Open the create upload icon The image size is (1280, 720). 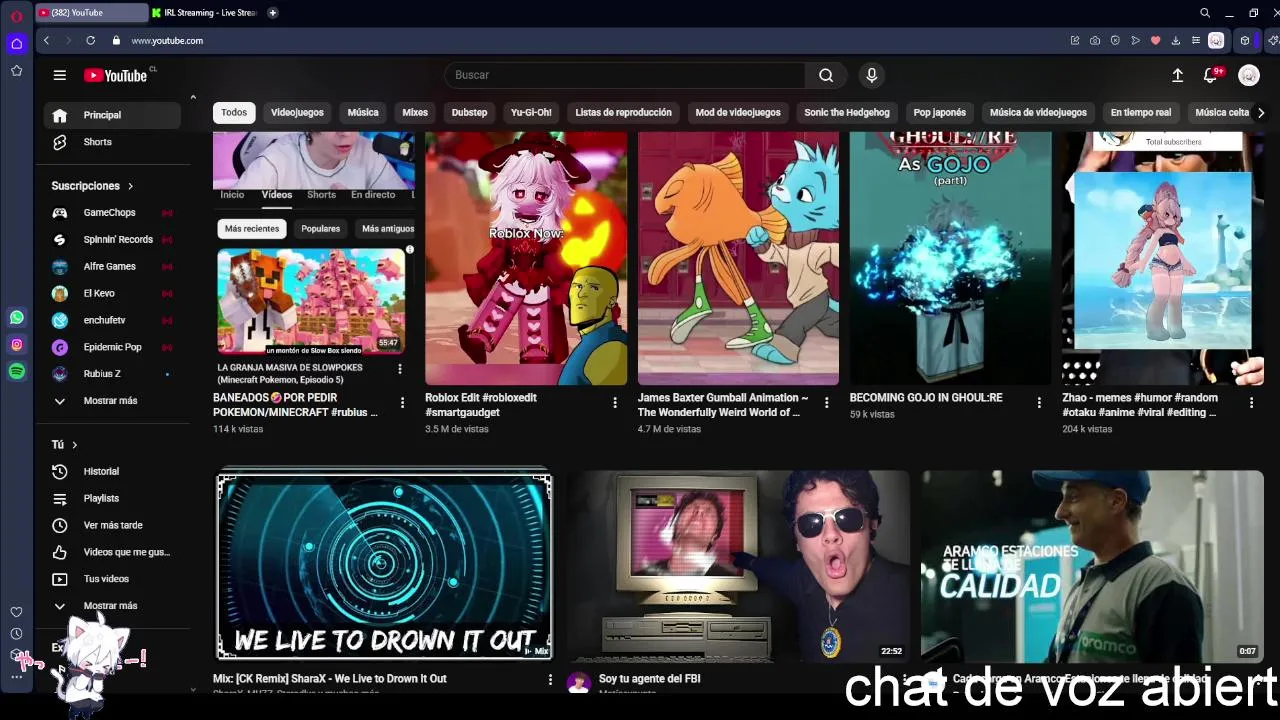pos(1177,75)
